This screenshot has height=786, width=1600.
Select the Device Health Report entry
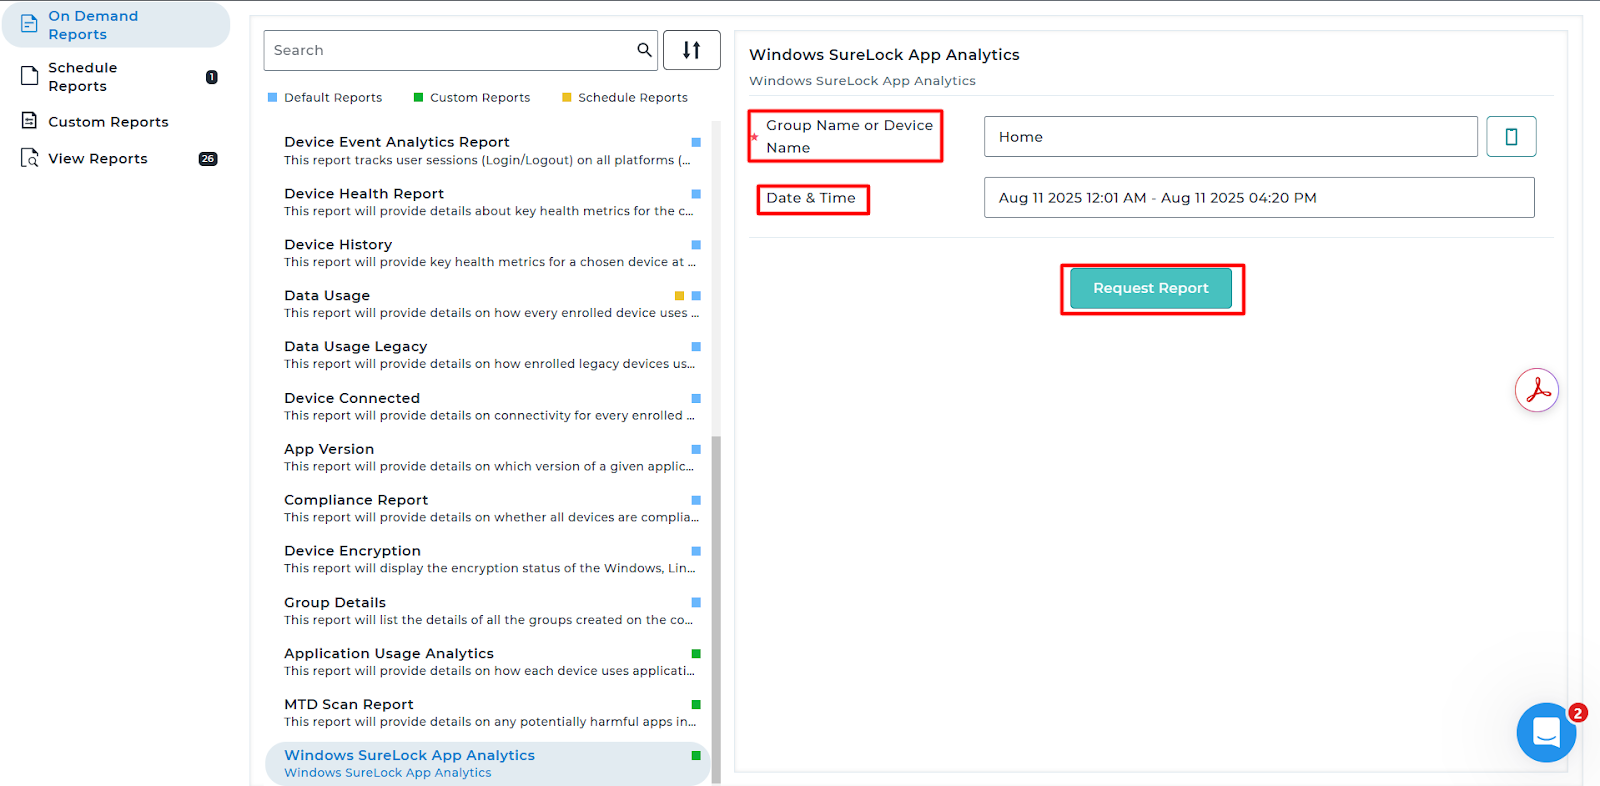click(x=364, y=194)
